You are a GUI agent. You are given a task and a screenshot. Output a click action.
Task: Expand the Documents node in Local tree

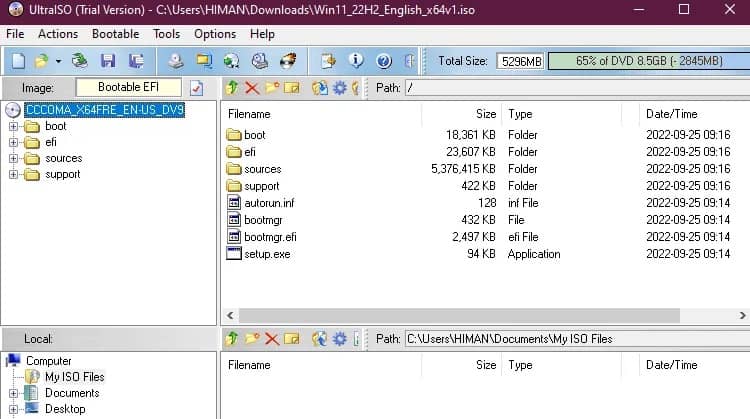(x=13, y=393)
